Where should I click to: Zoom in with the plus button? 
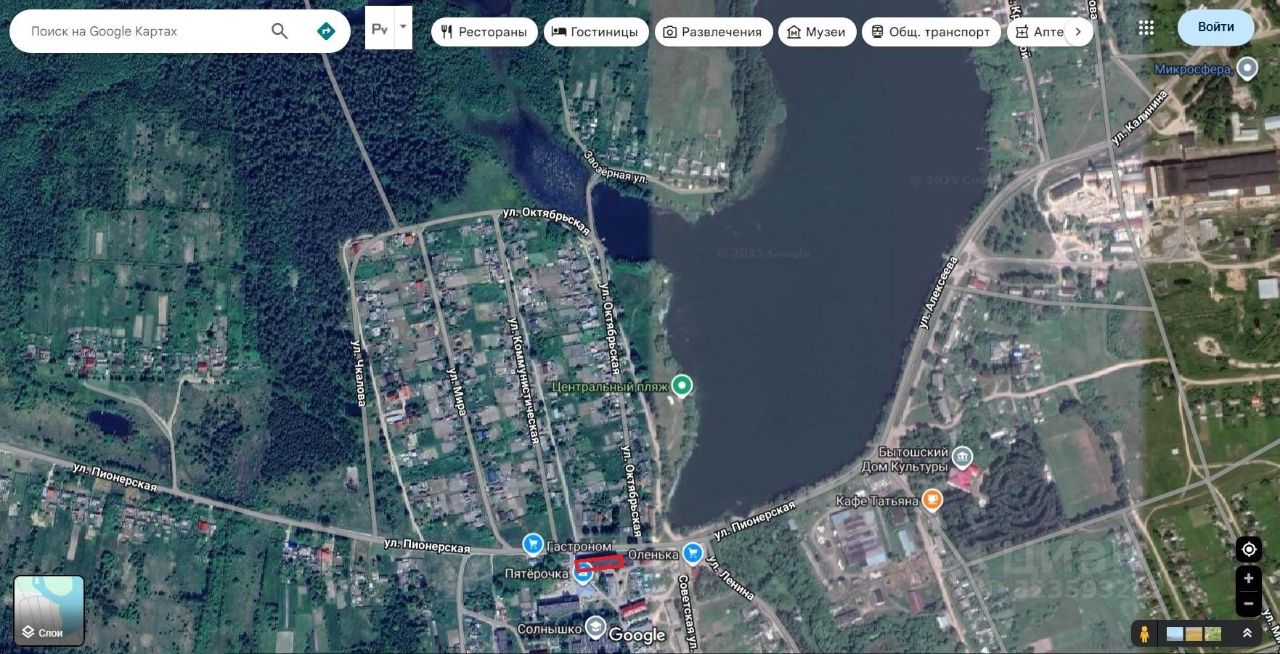pos(1248,578)
